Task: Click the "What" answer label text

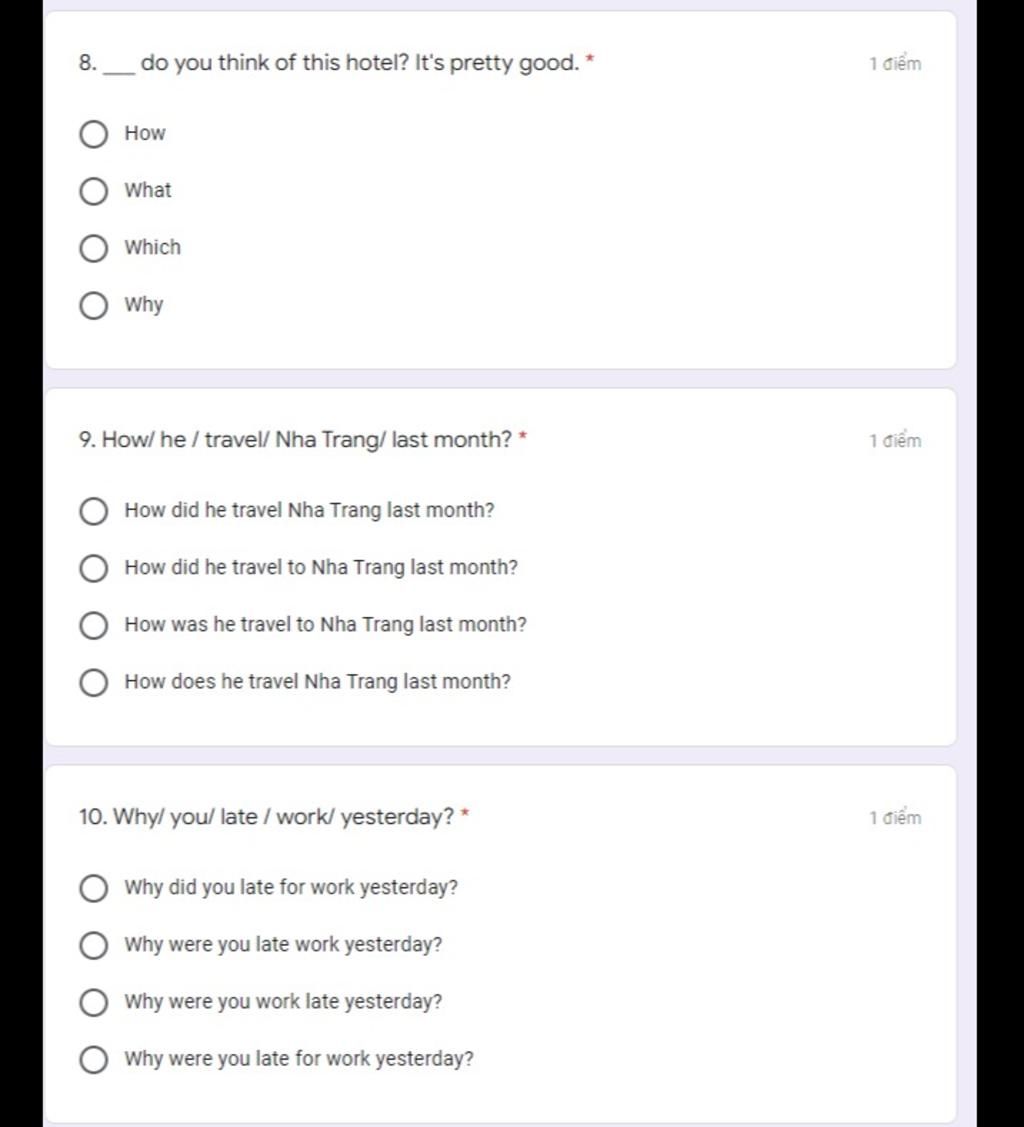Action: pos(148,190)
